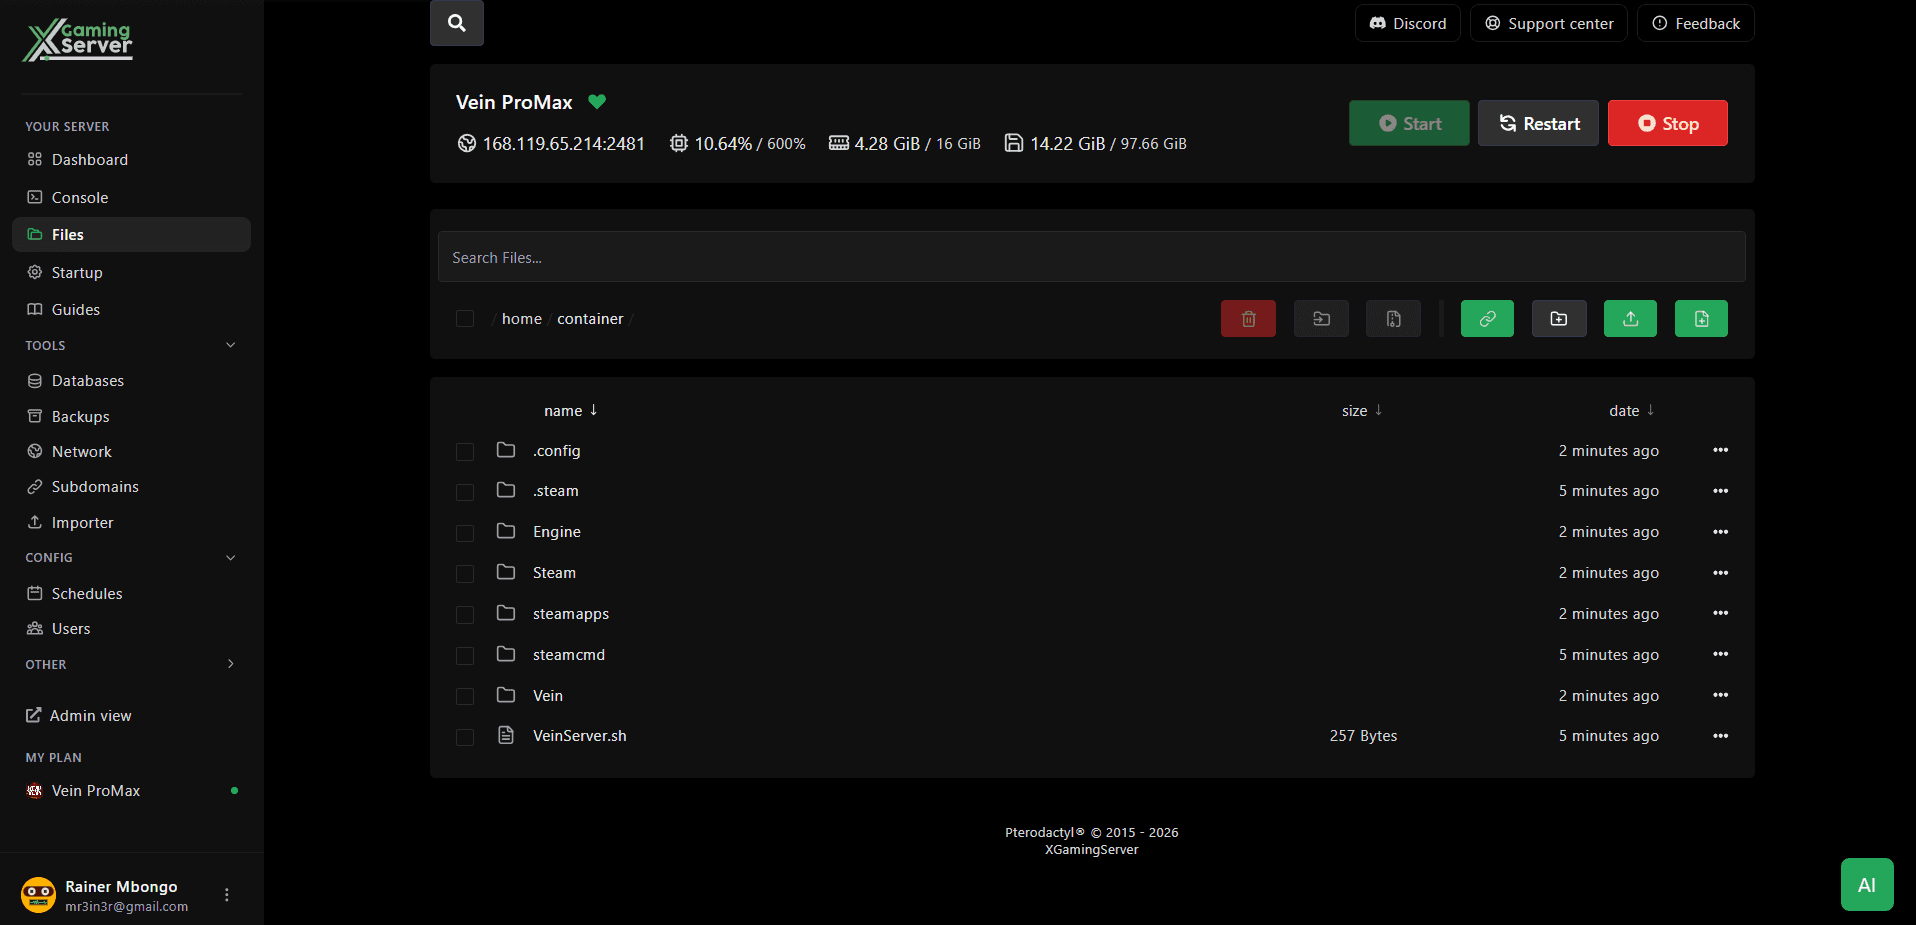The width and height of the screenshot is (1916, 925).
Task: Expand the OTHER sidebar section
Action: (x=231, y=663)
